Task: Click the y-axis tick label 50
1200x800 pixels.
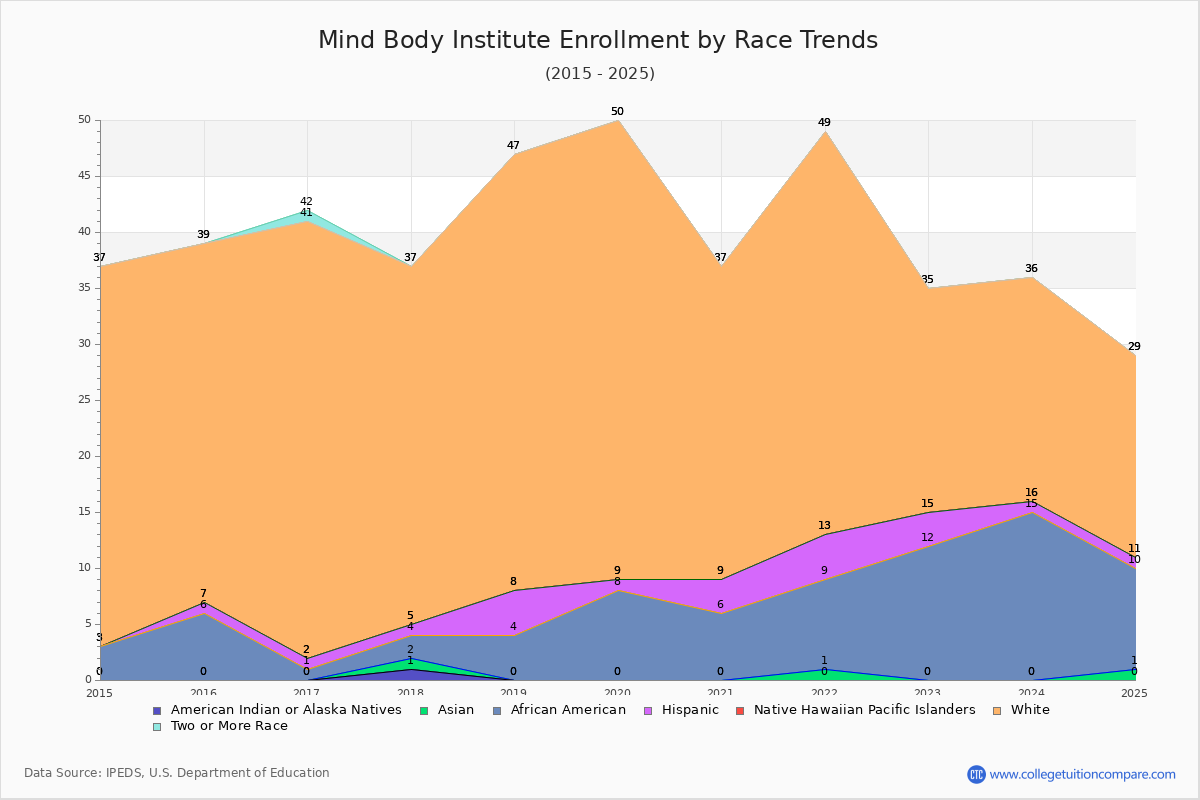Action: pyautogui.click(x=84, y=120)
